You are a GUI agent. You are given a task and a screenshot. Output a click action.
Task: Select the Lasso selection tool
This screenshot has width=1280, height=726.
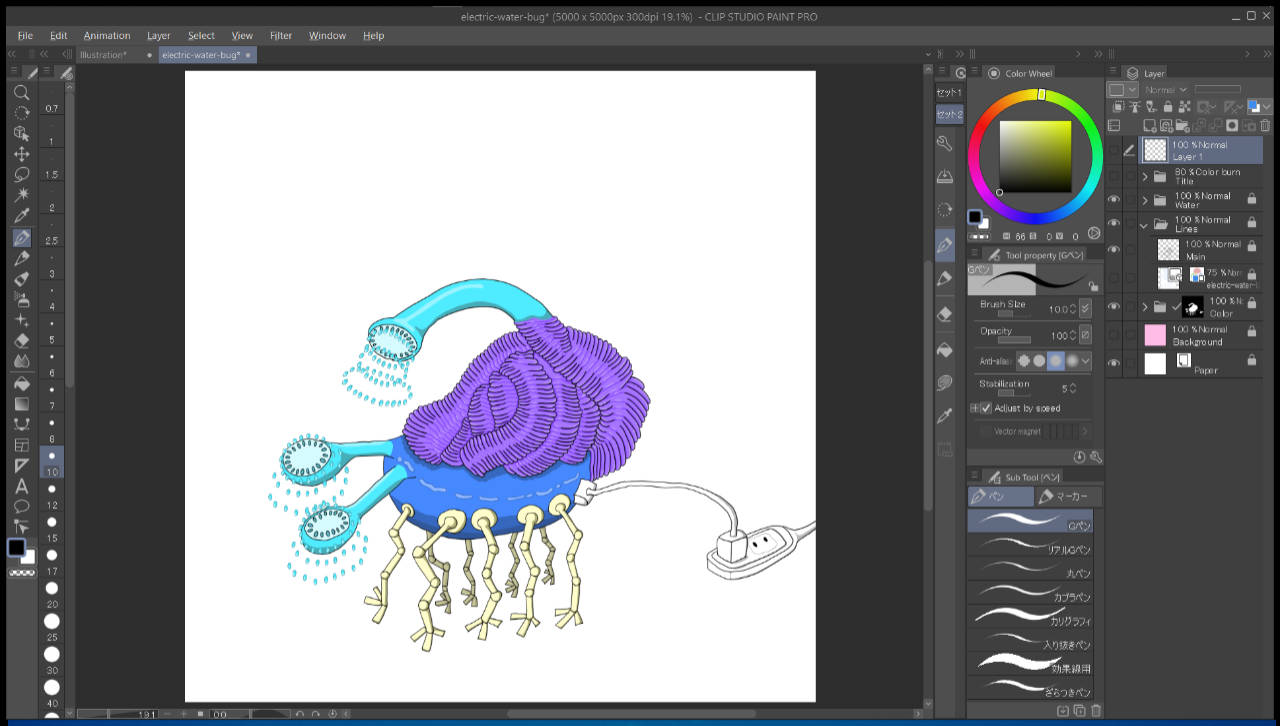pyautogui.click(x=21, y=174)
